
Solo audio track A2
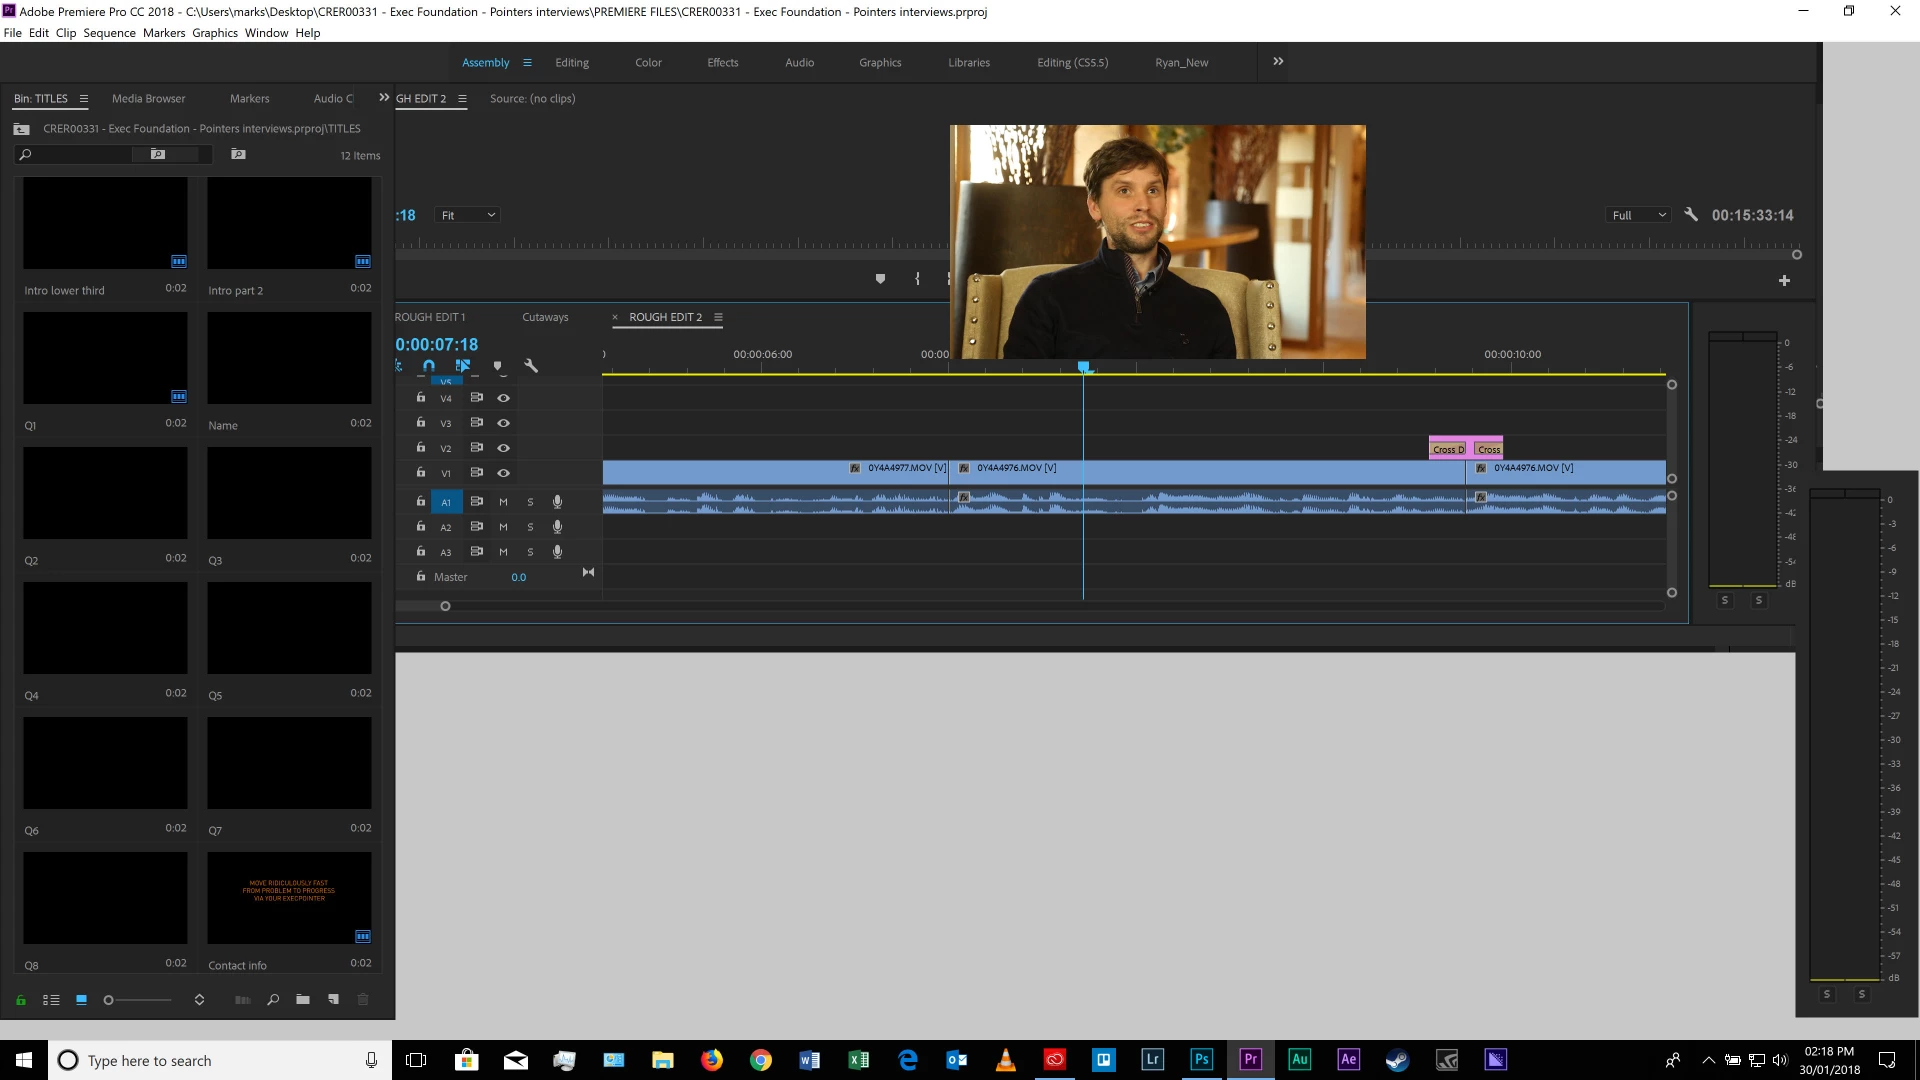[x=530, y=527]
